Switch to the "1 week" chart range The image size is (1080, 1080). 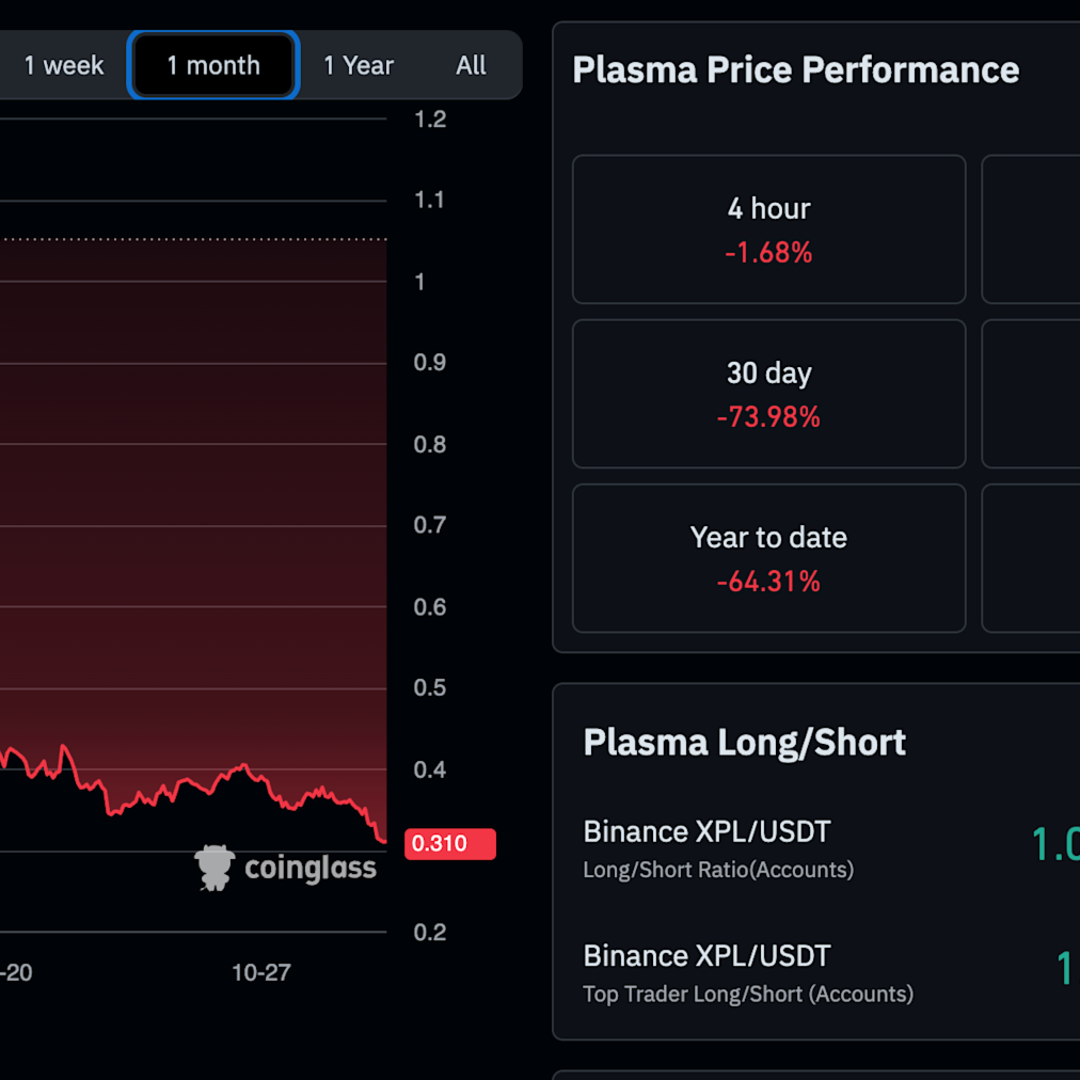(x=62, y=65)
